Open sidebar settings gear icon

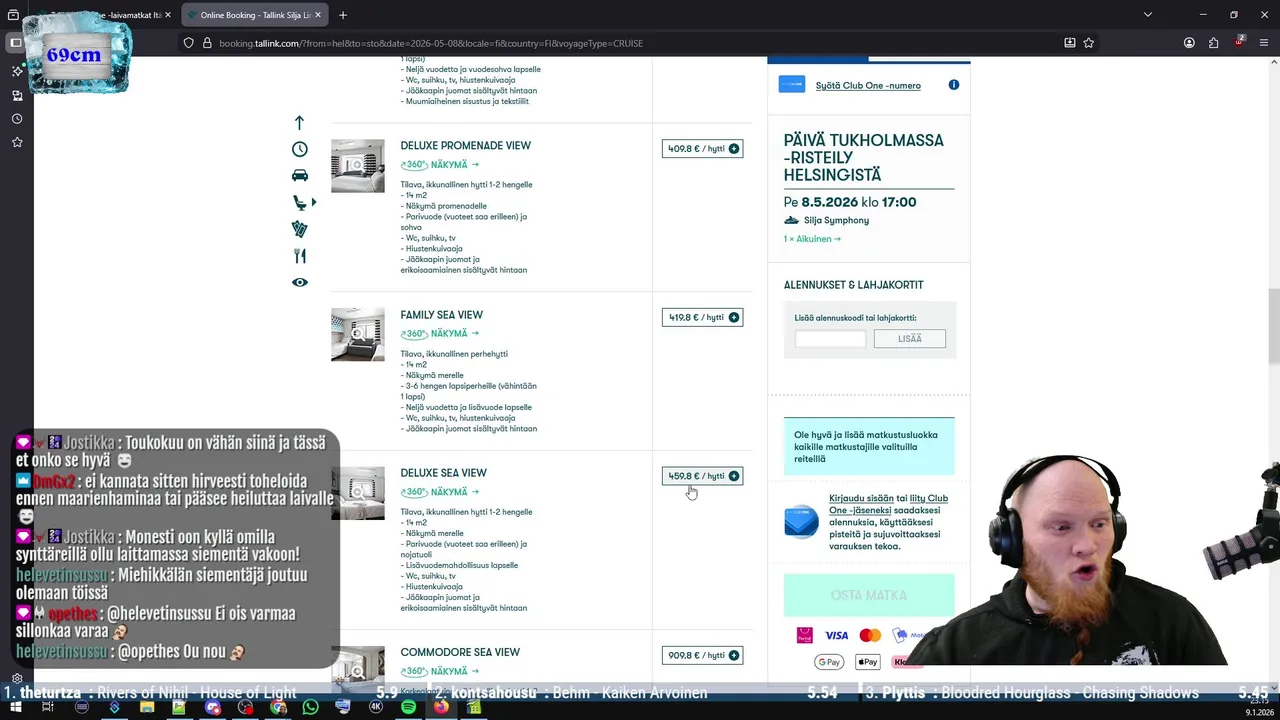coord(17,678)
